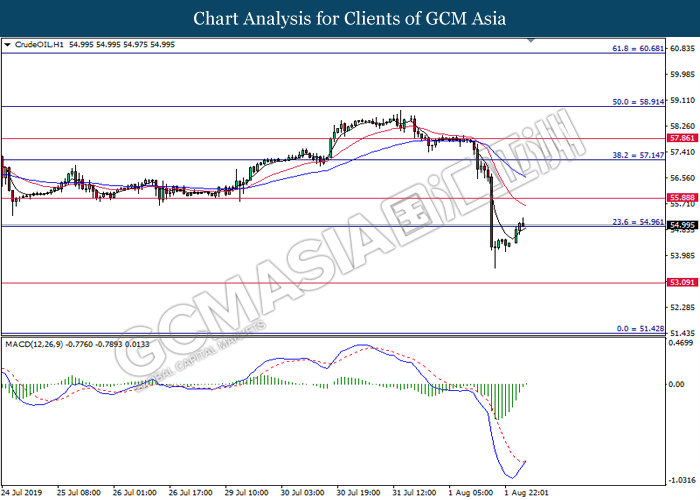This screenshot has height=500, width=700.
Task: Click the 60.835 price scale value
Action: [x=683, y=48]
